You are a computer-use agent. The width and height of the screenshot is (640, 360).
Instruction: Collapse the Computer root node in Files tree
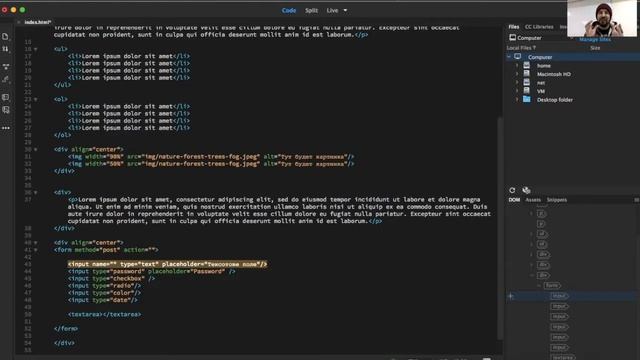509,57
